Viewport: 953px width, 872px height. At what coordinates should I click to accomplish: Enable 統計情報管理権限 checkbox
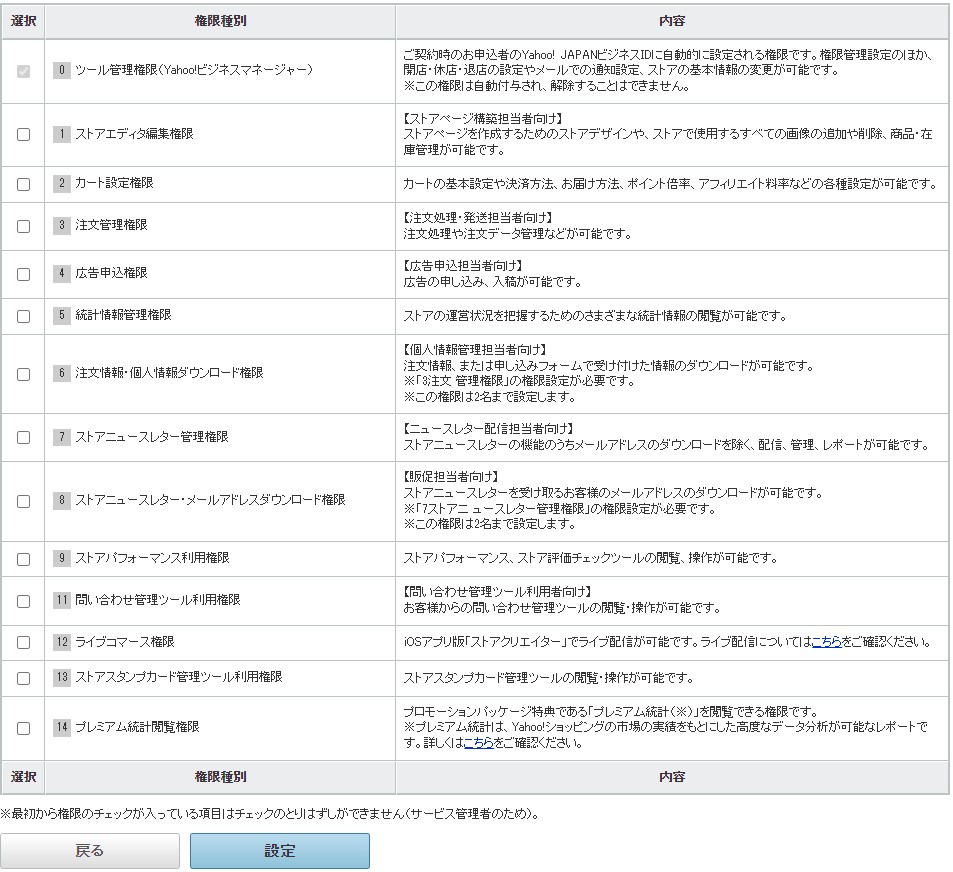(x=23, y=316)
